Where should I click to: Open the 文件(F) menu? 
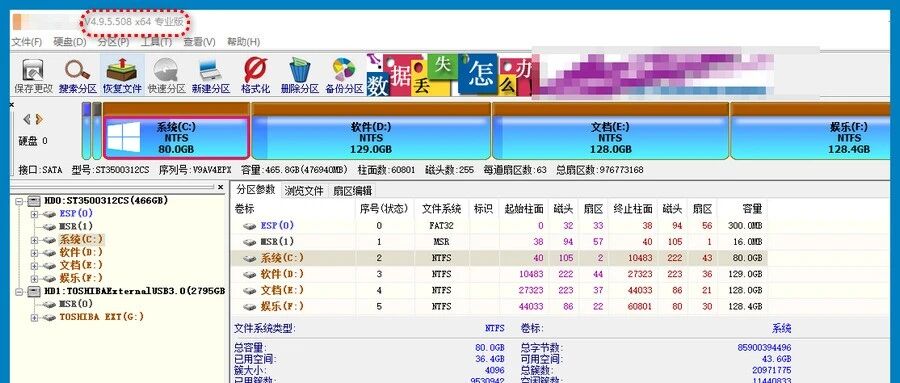coord(27,42)
